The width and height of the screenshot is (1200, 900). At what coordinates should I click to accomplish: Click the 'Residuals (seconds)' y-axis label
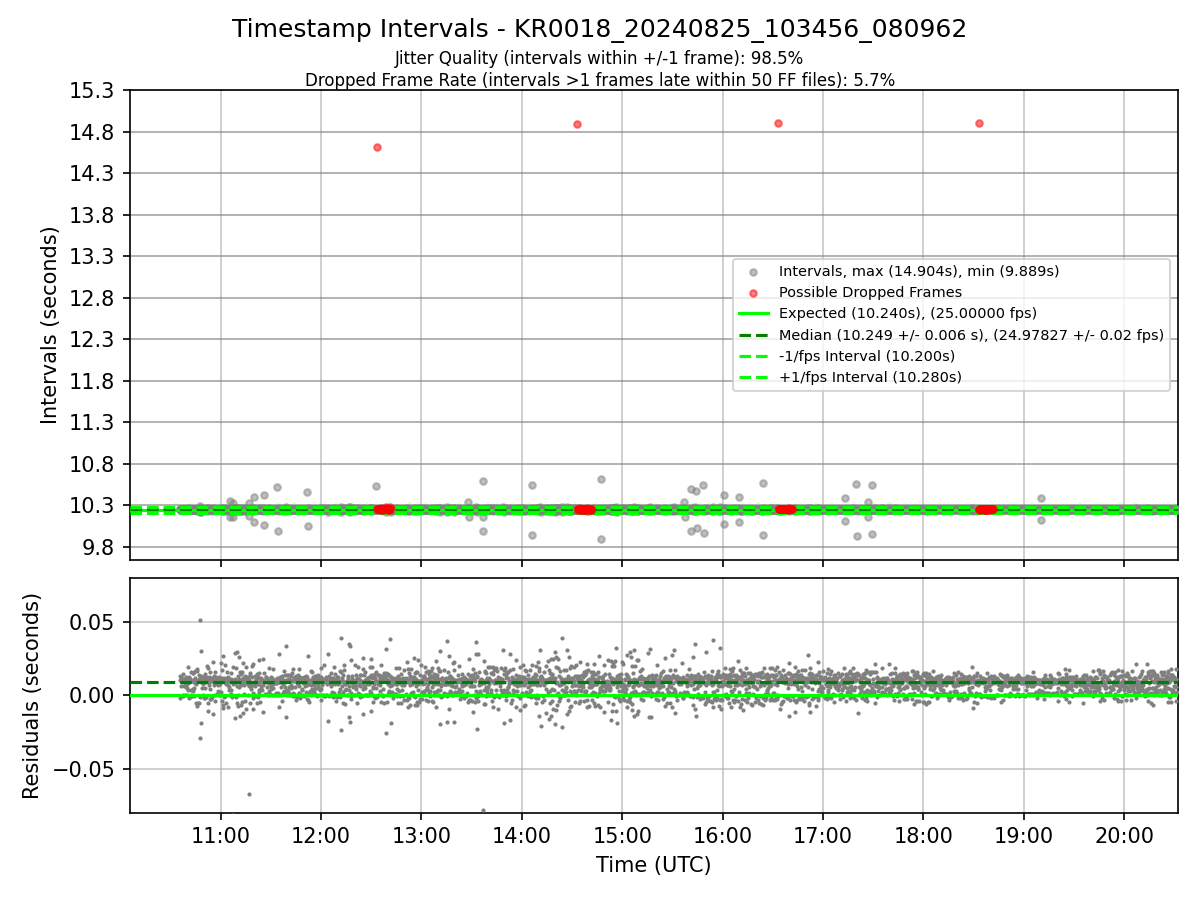pos(31,696)
